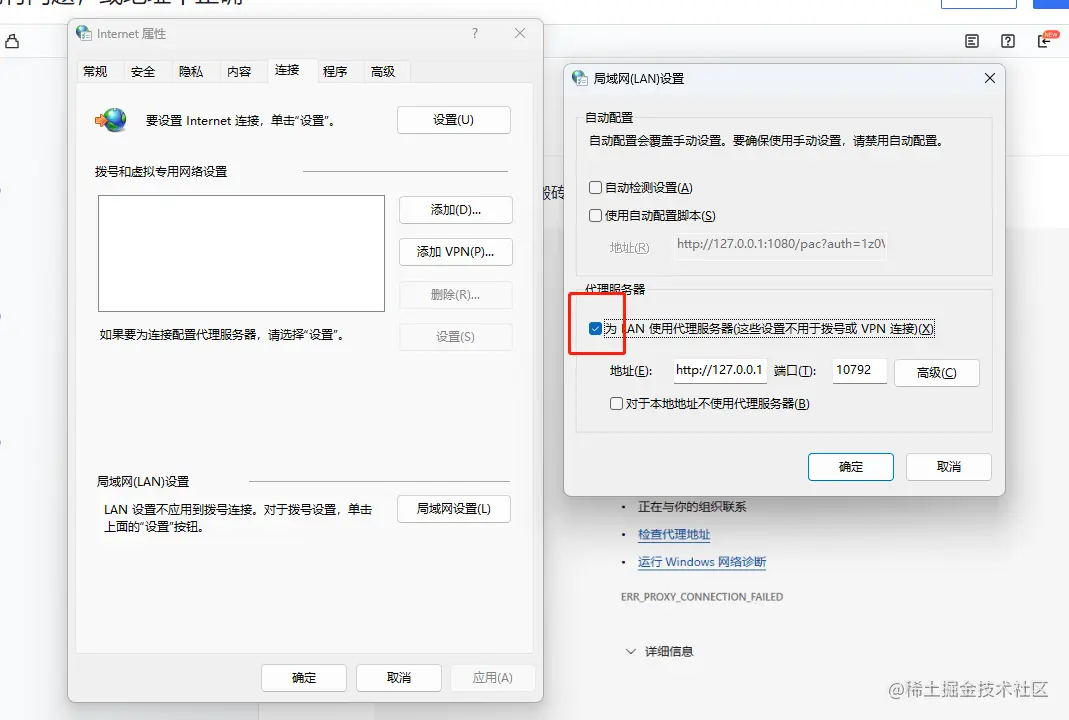Screen dimensions: 1069x720
Task: Click the Internet 属性 title bar globe icon
Action: click(84, 33)
